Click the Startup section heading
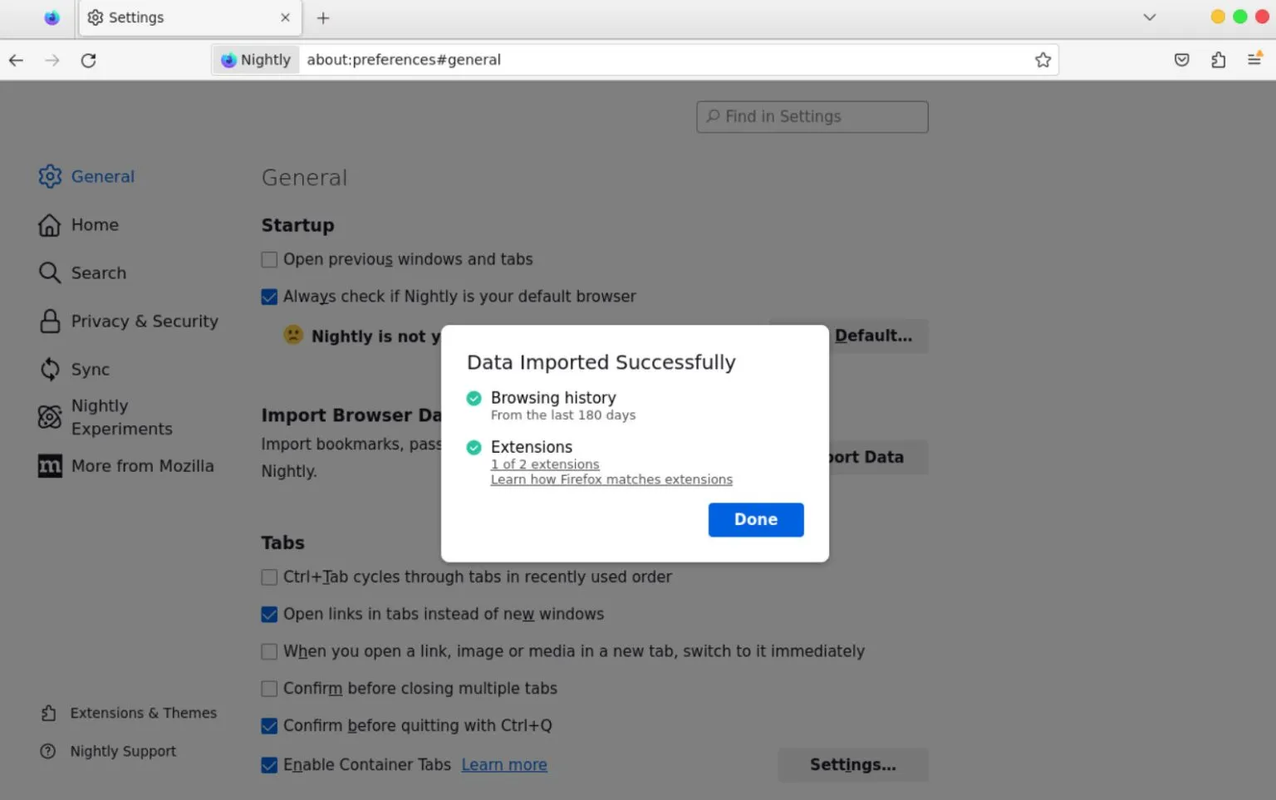 tap(298, 226)
